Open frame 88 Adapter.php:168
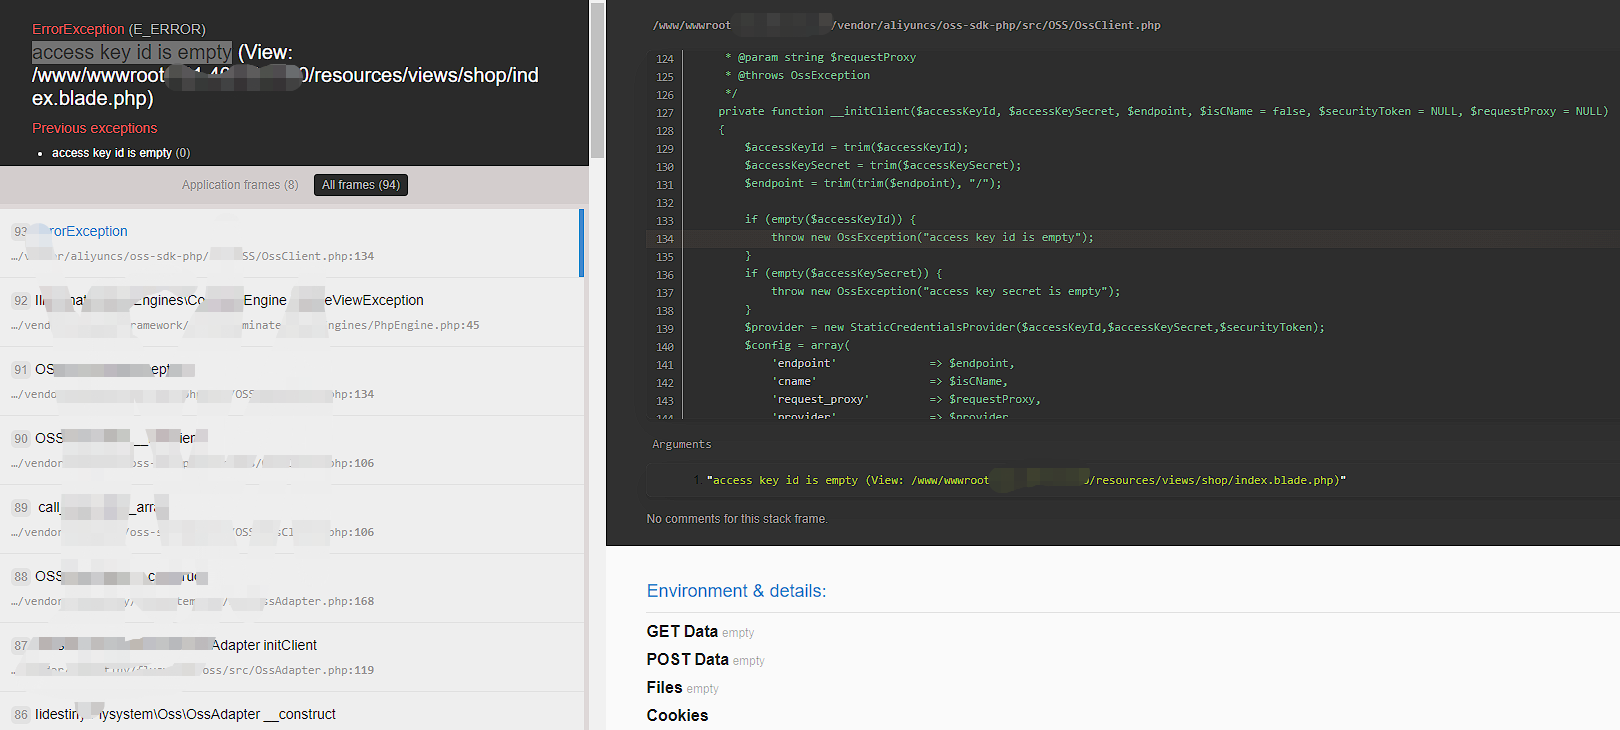 click(x=292, y=588)
